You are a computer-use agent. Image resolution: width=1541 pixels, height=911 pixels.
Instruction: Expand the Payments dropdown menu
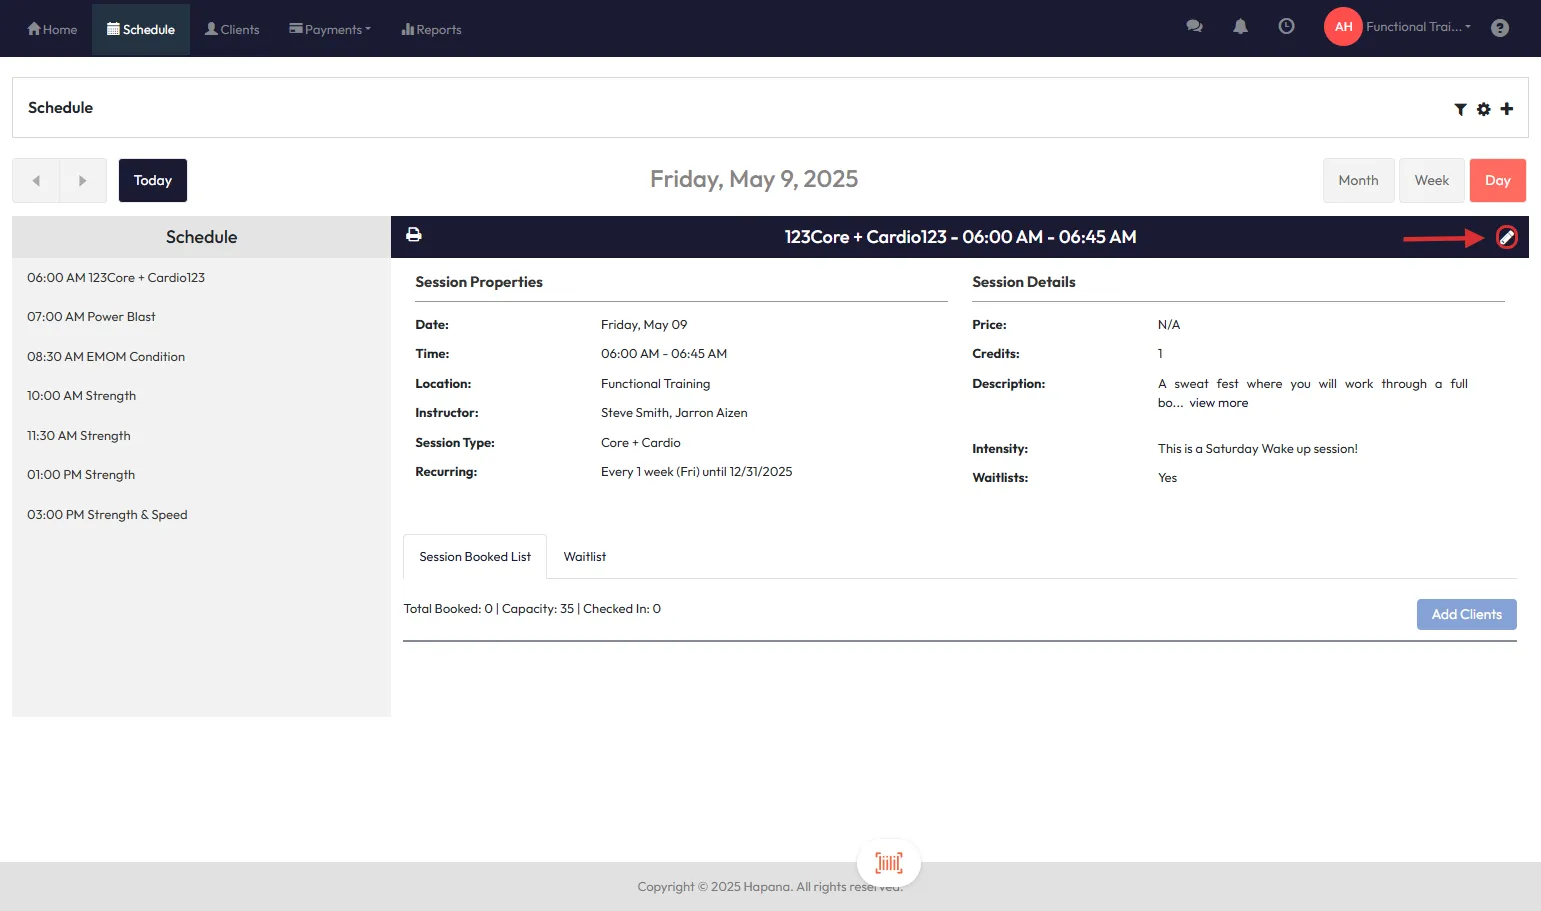(330, 29)
